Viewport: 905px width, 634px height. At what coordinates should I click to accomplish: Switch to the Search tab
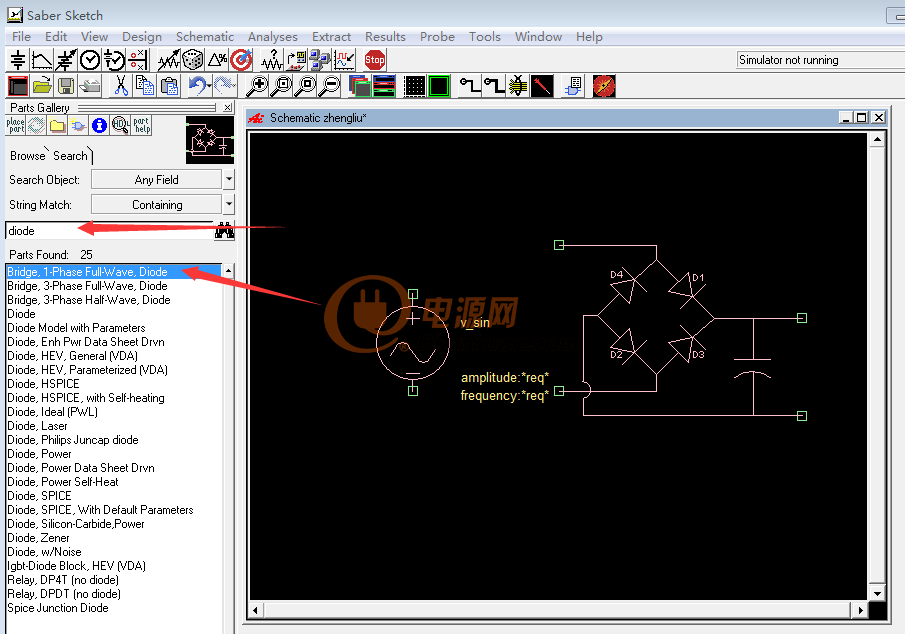tap(70, 156)
